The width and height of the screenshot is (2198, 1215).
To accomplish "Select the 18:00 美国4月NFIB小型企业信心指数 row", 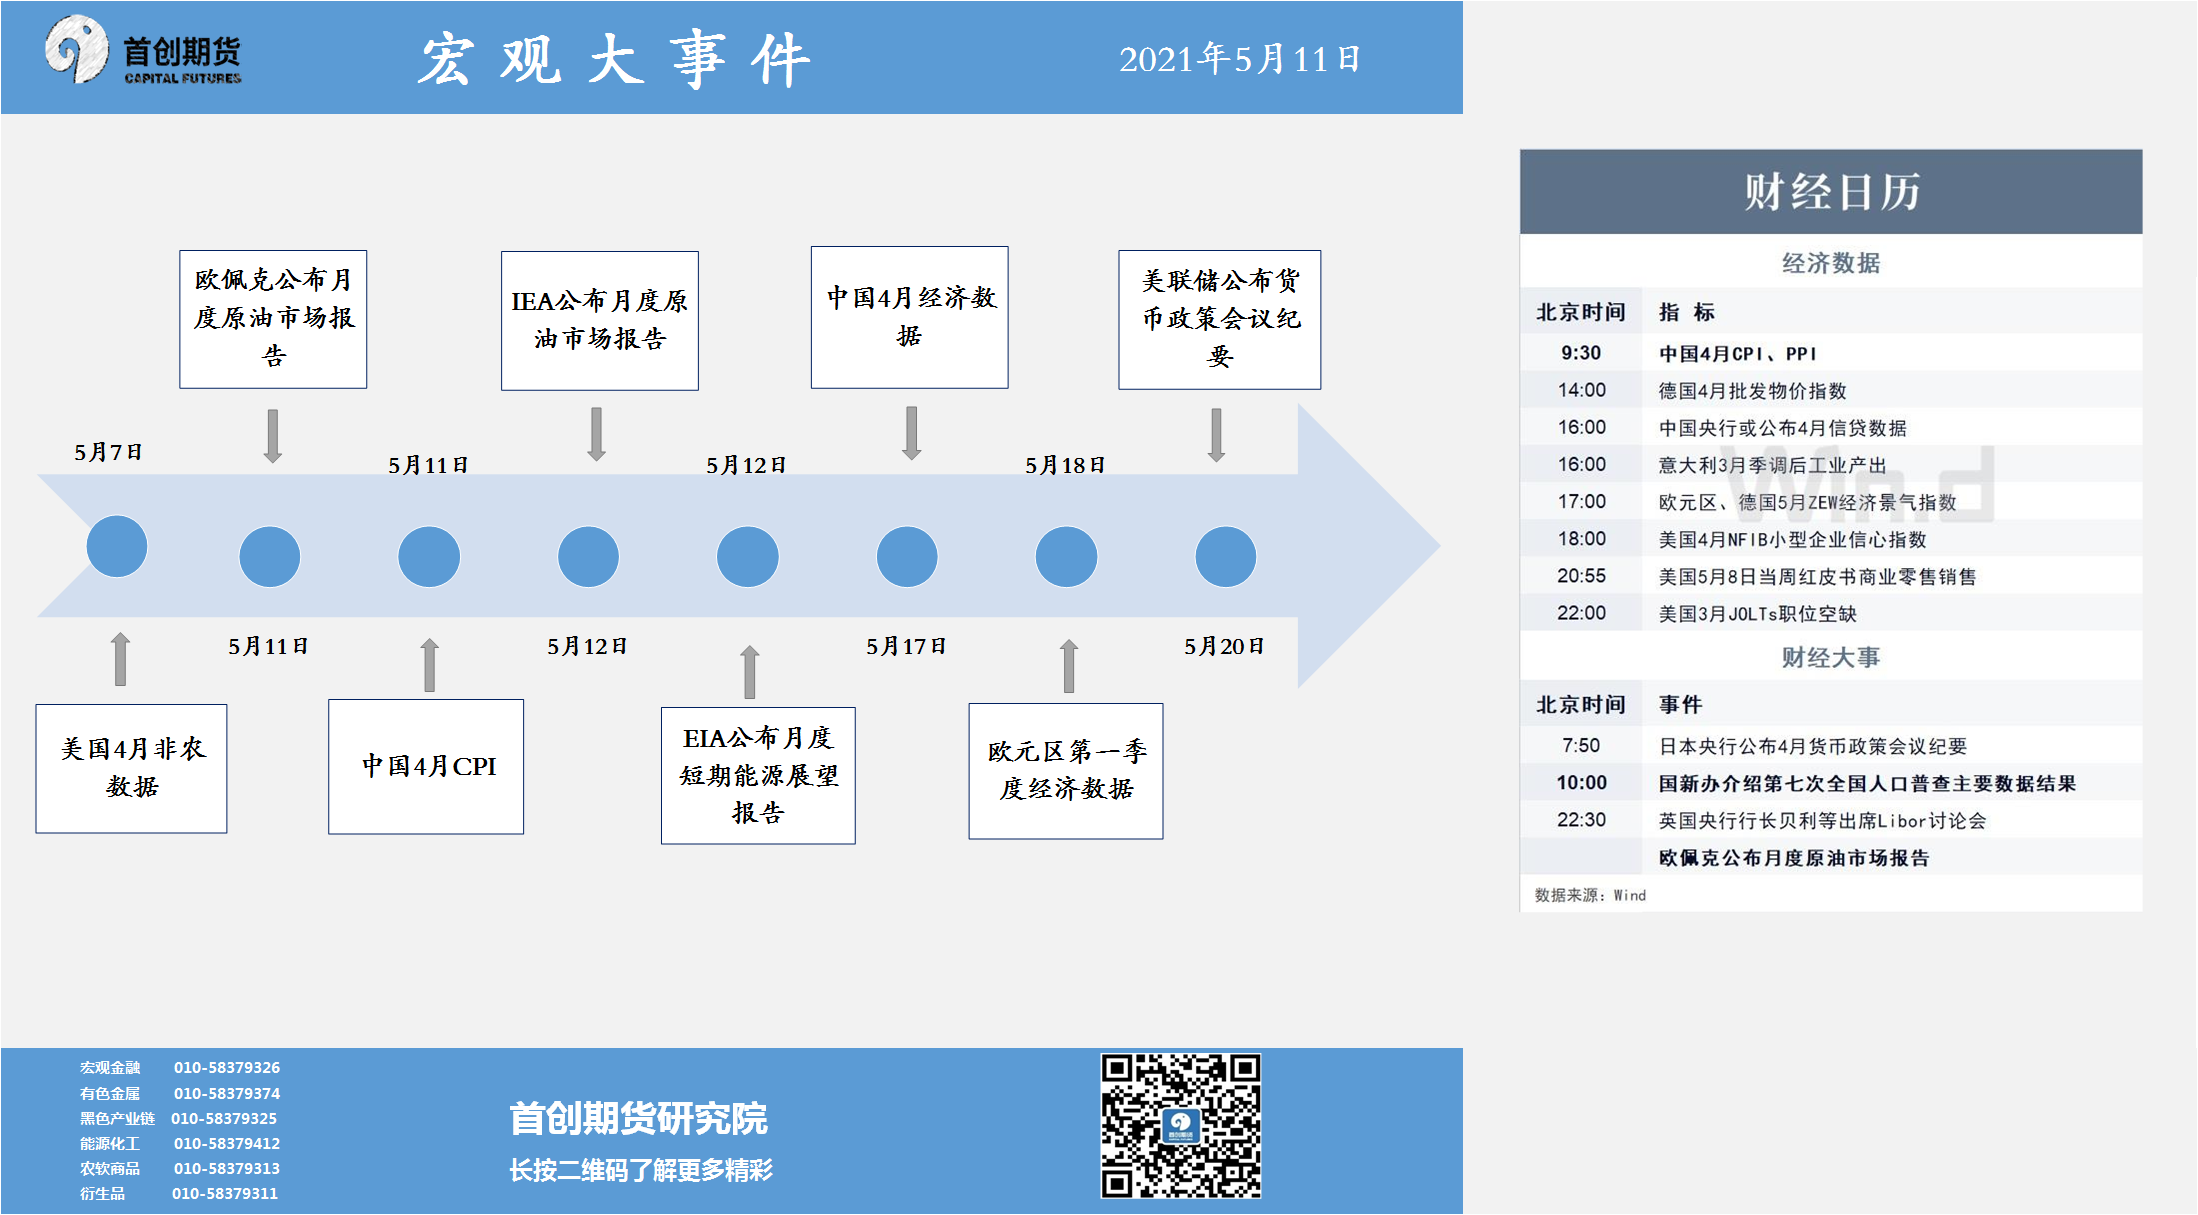I will click(x=1831, y=538).
